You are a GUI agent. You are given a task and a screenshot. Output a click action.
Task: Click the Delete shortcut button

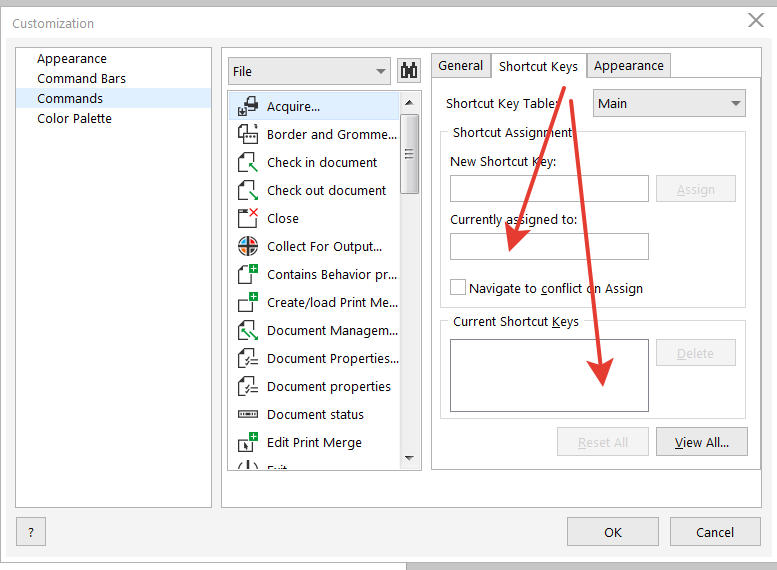point(696,353)
